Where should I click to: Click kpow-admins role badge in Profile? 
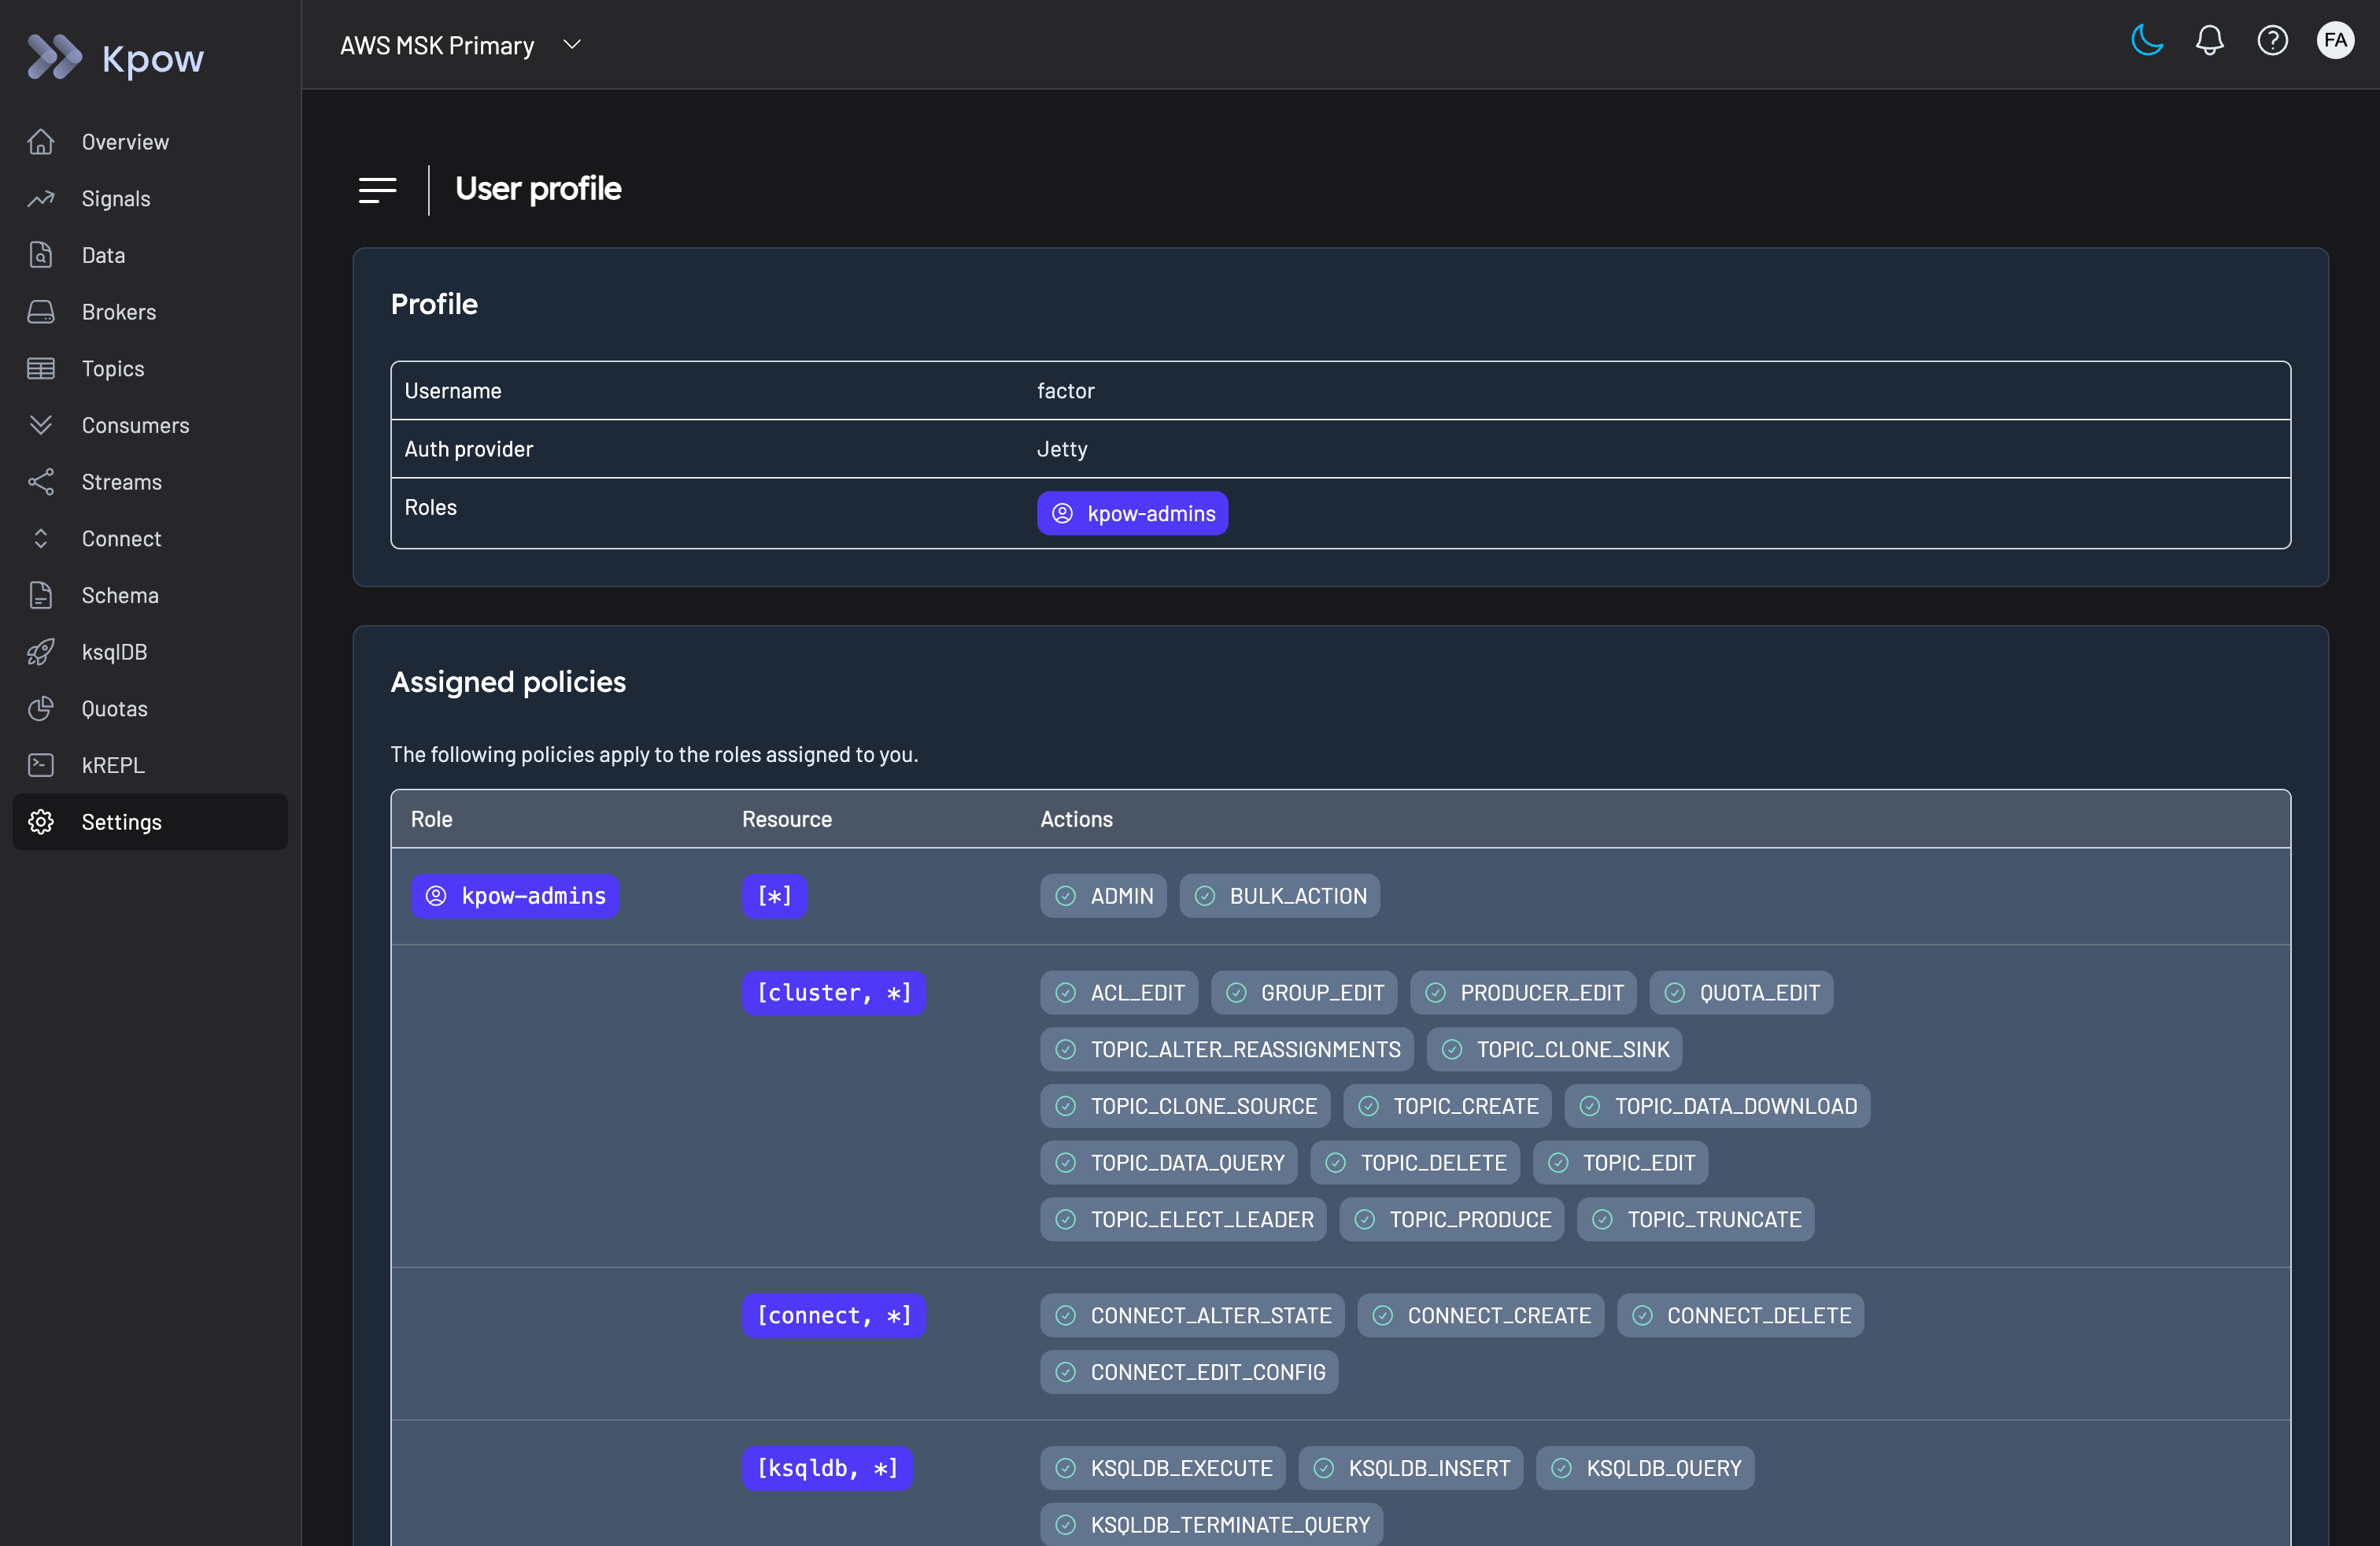tap(1132, 514)
